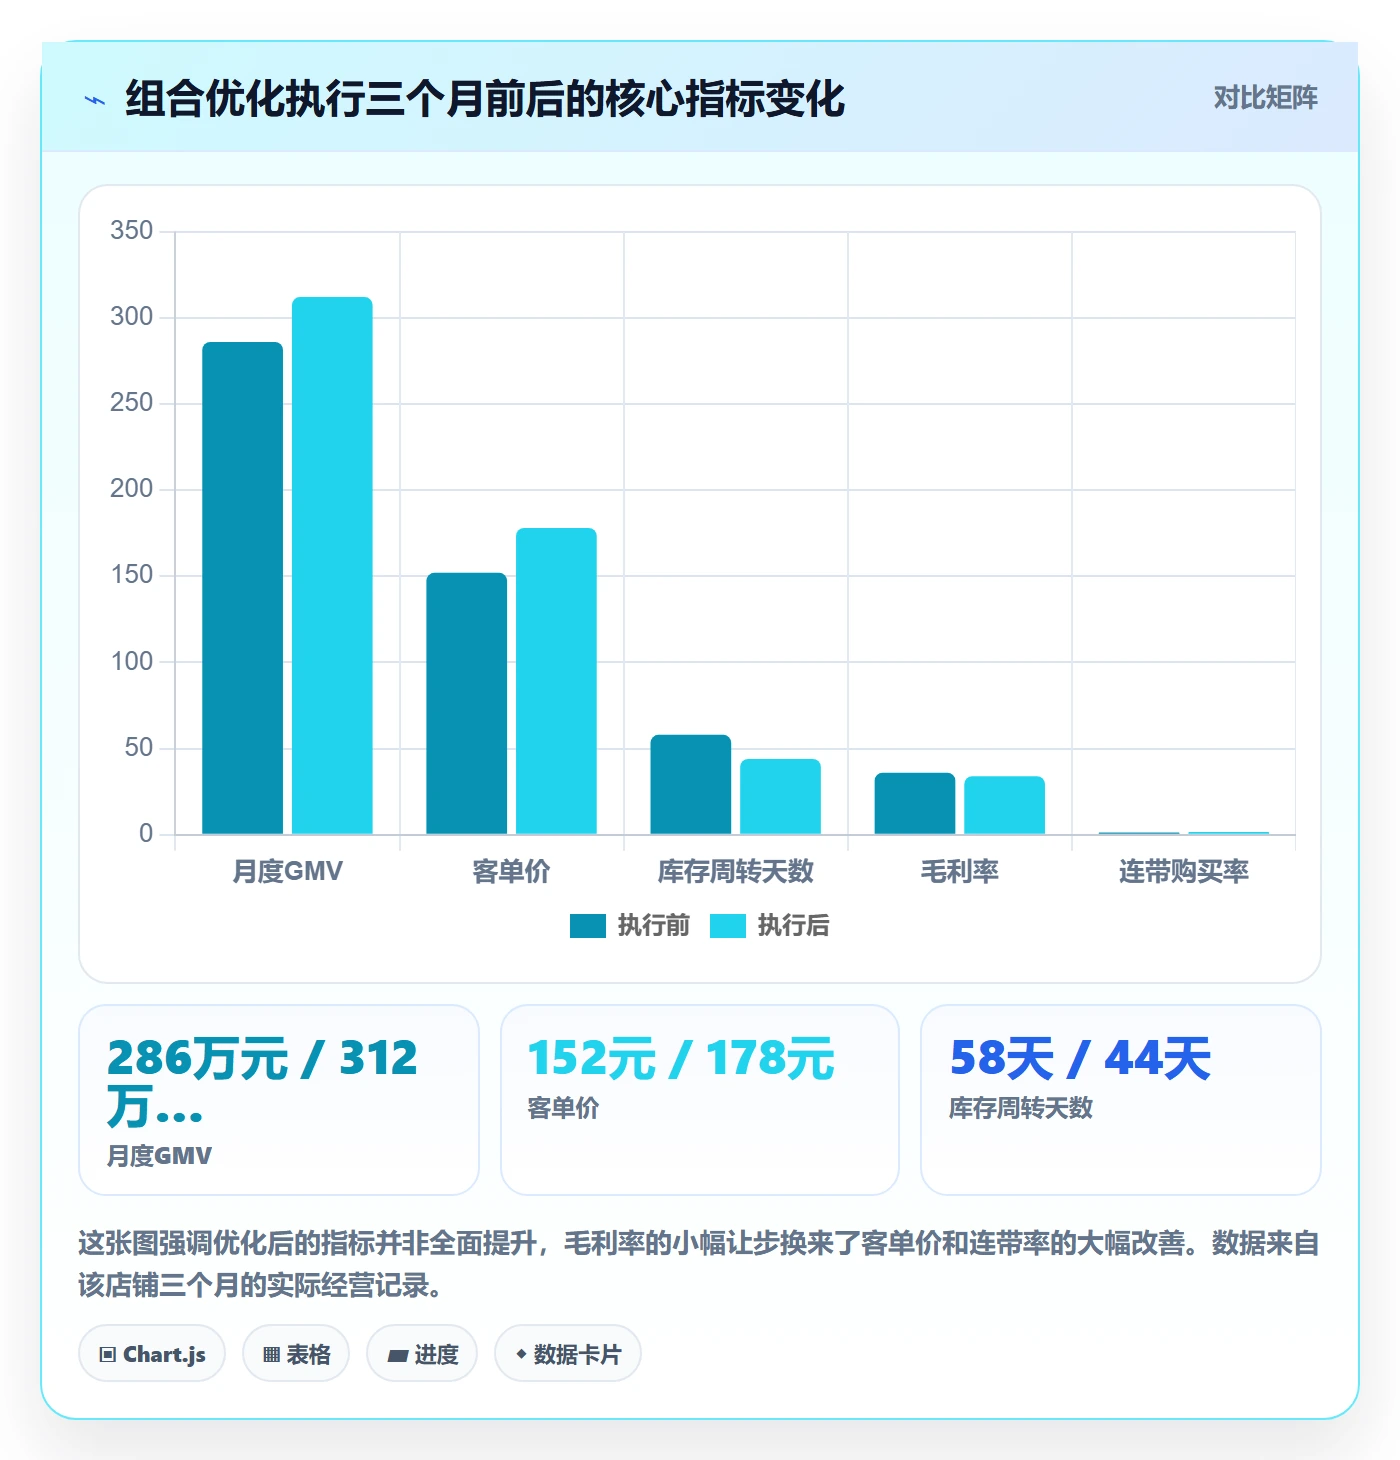This screenshot has width=1400, height=1460.
Task: Open the 286万元 / 312万 data card
Action: coord(279,1100)
